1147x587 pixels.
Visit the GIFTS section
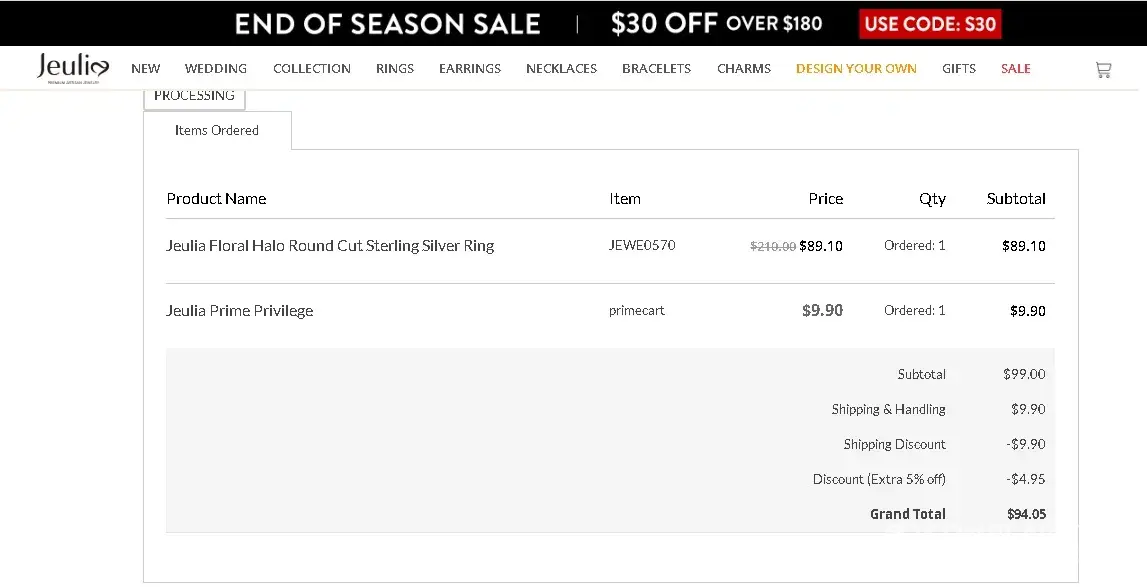[959, 69]
